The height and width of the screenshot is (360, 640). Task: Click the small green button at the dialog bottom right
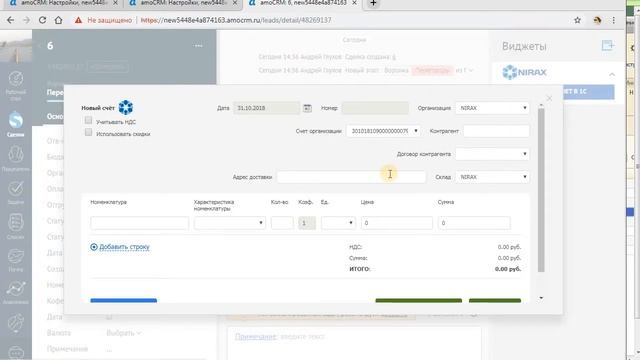pos(495,301)
